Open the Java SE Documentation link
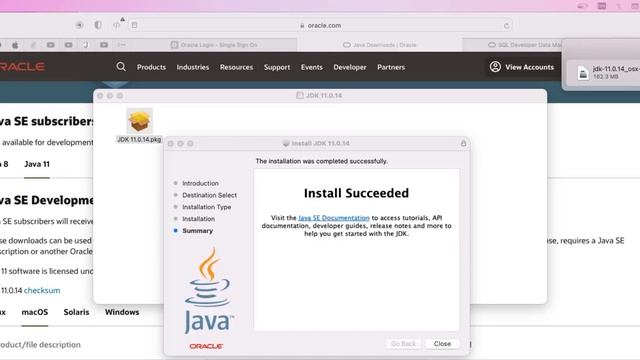 coord(333,218)
